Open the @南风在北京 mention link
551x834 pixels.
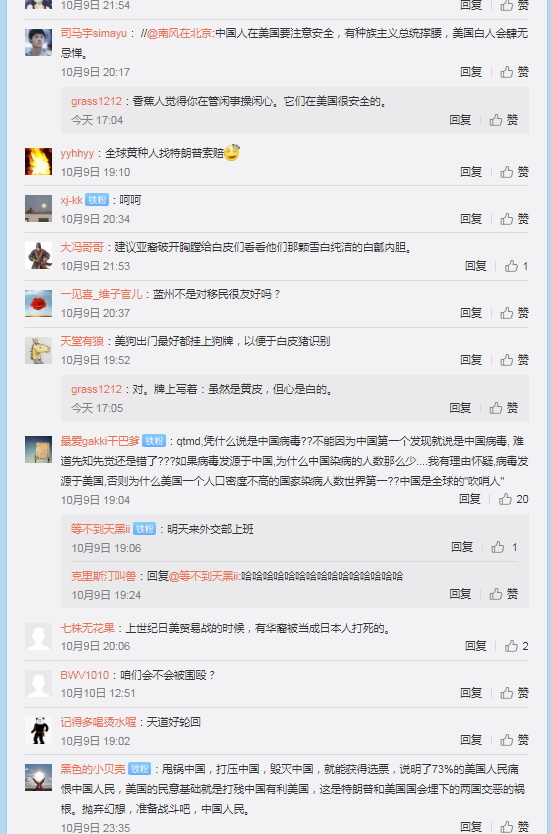(x=179, y=34)
